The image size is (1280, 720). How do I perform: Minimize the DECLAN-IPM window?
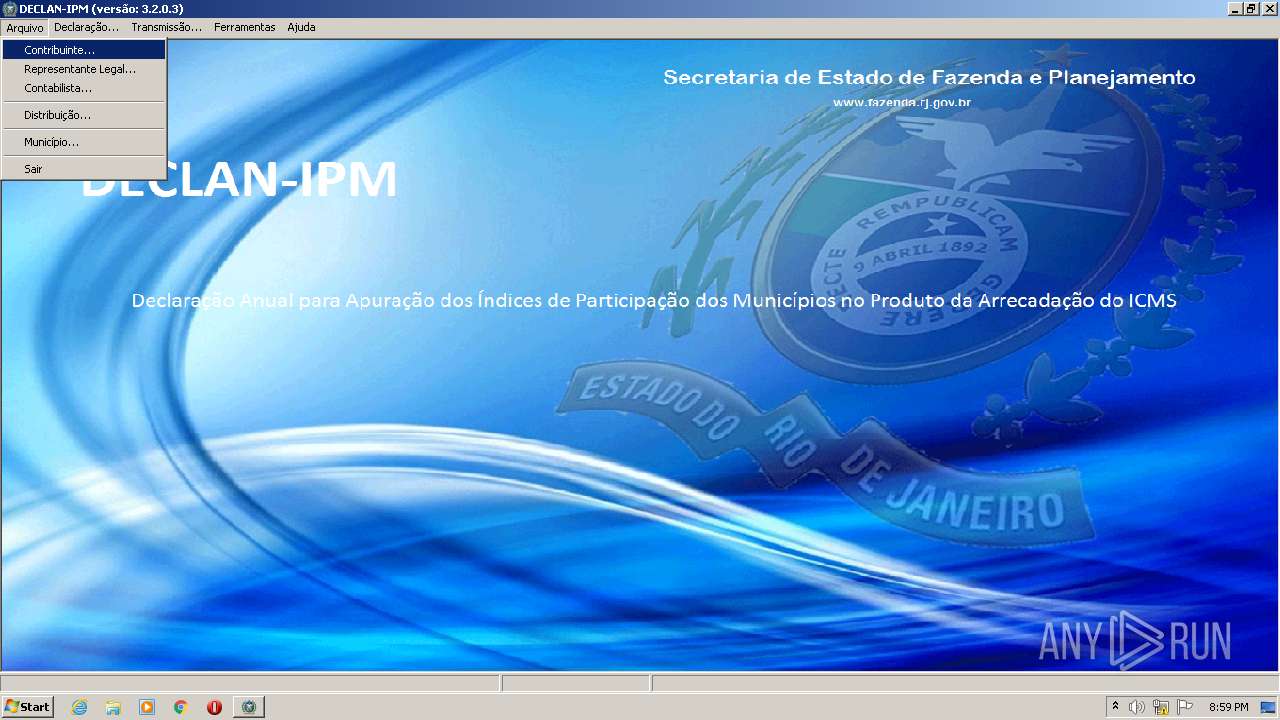pyautogui.click(x=1235, y=9)
